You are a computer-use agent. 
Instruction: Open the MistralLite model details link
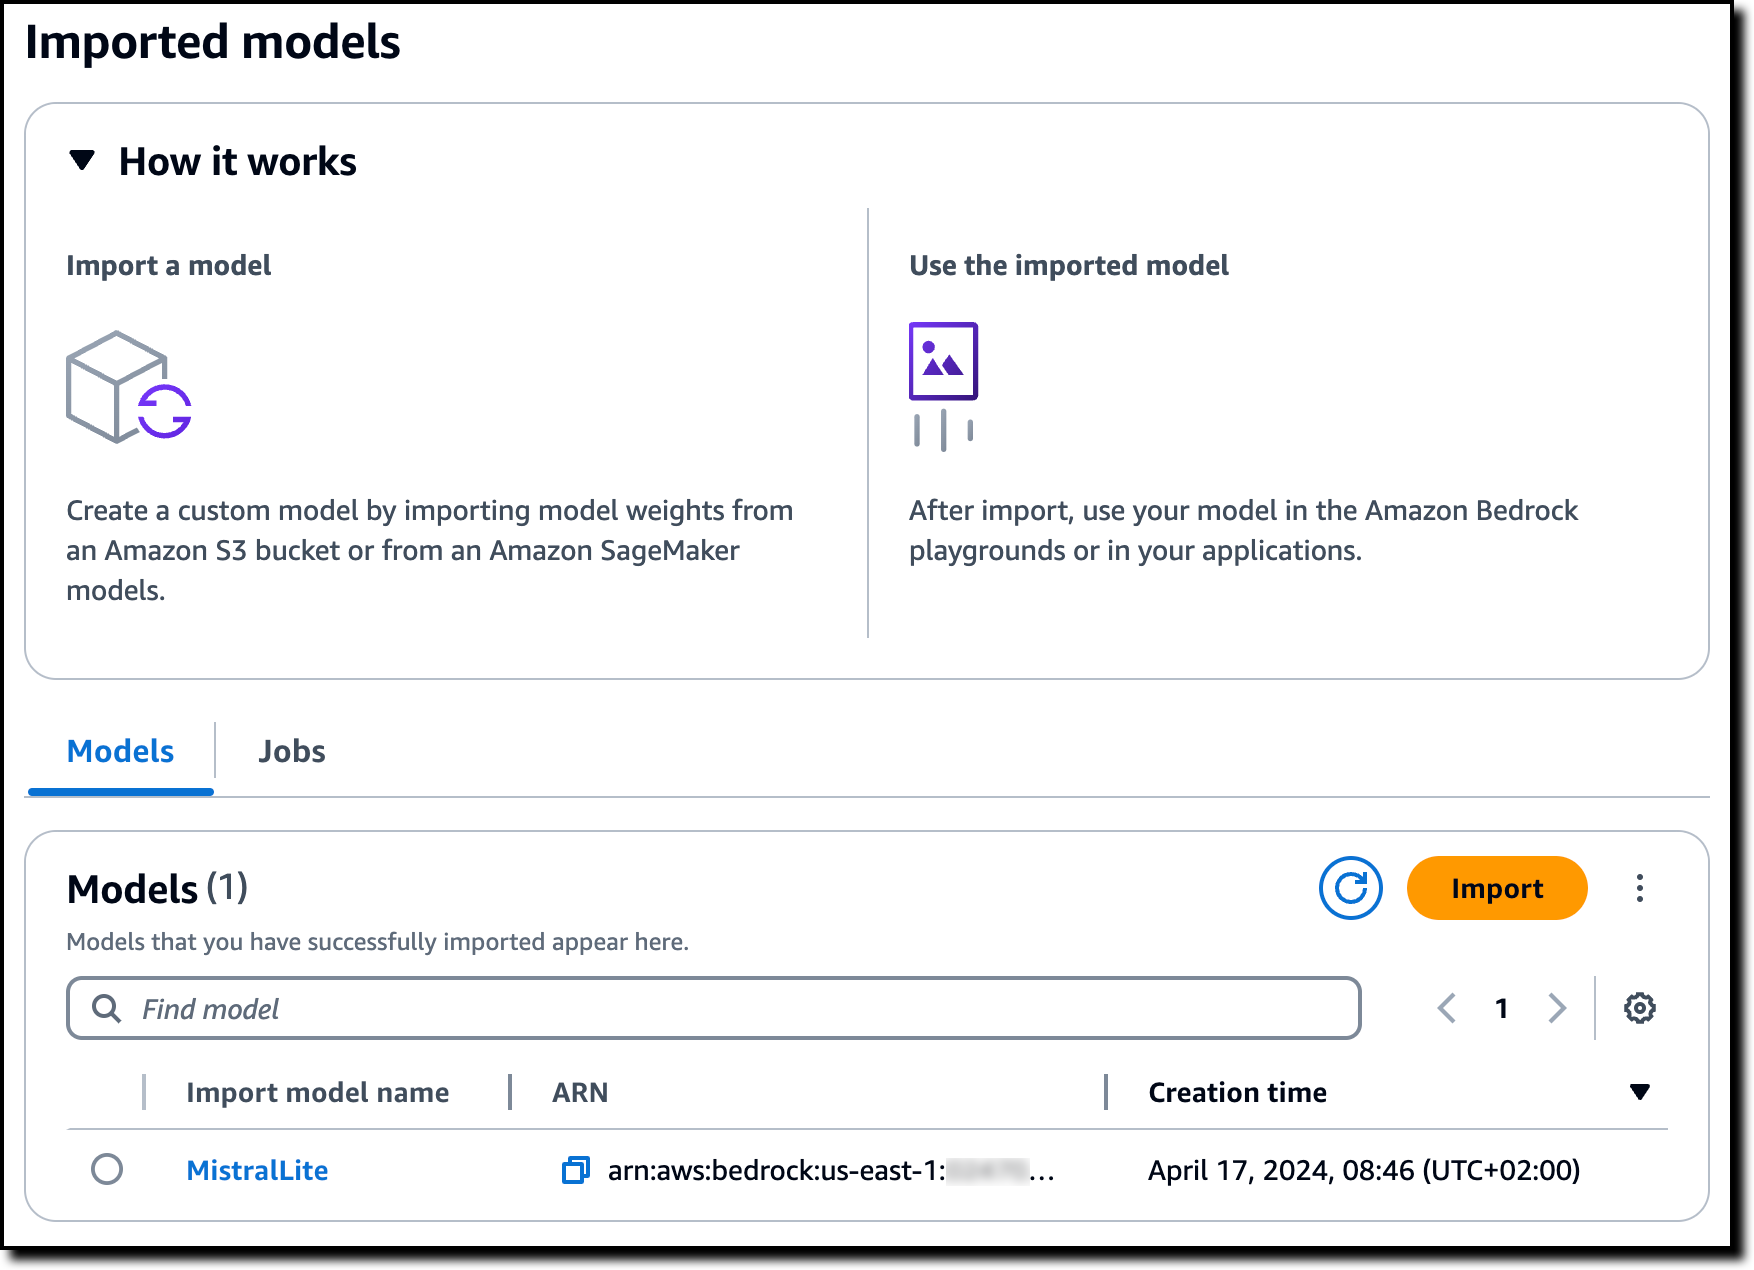(x=256, y=1170)
